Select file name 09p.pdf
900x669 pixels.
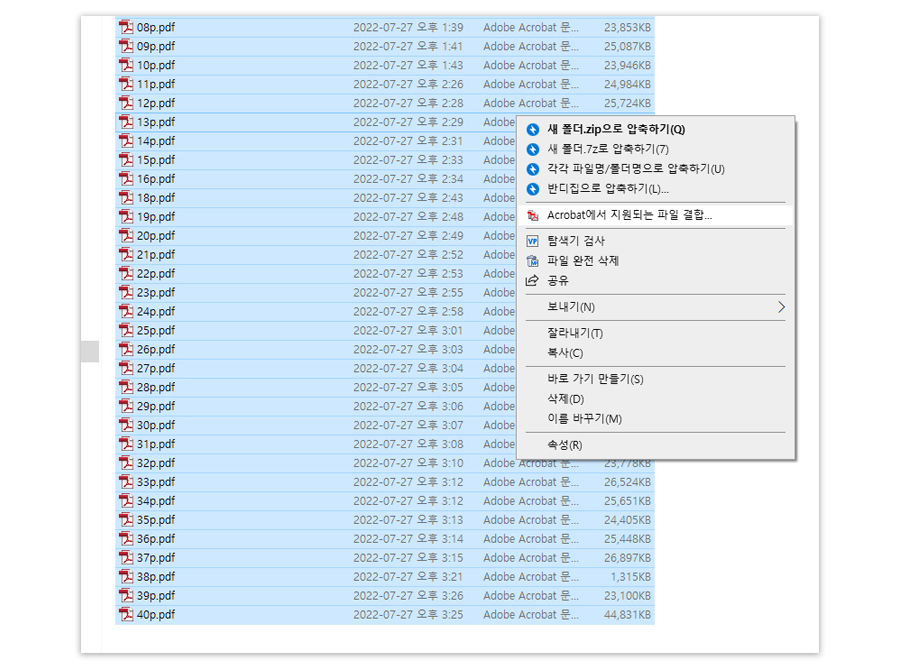156,46
